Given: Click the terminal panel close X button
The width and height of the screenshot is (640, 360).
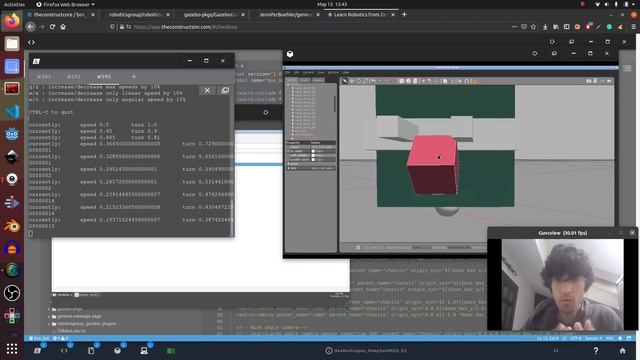Looking at the screenshot, I should click(207, 91).
